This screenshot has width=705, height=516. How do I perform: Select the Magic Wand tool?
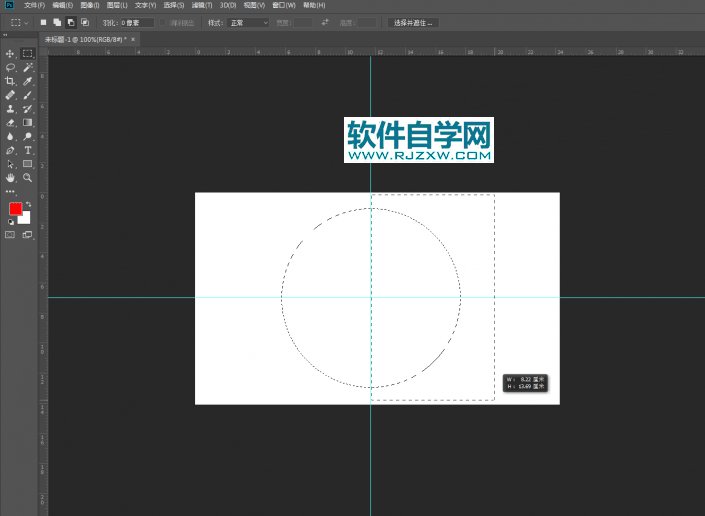(28, 67)
